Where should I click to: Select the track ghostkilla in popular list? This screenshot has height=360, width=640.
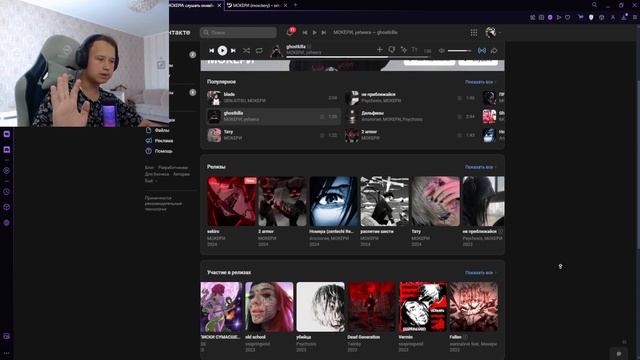click(x=273, y=116)
